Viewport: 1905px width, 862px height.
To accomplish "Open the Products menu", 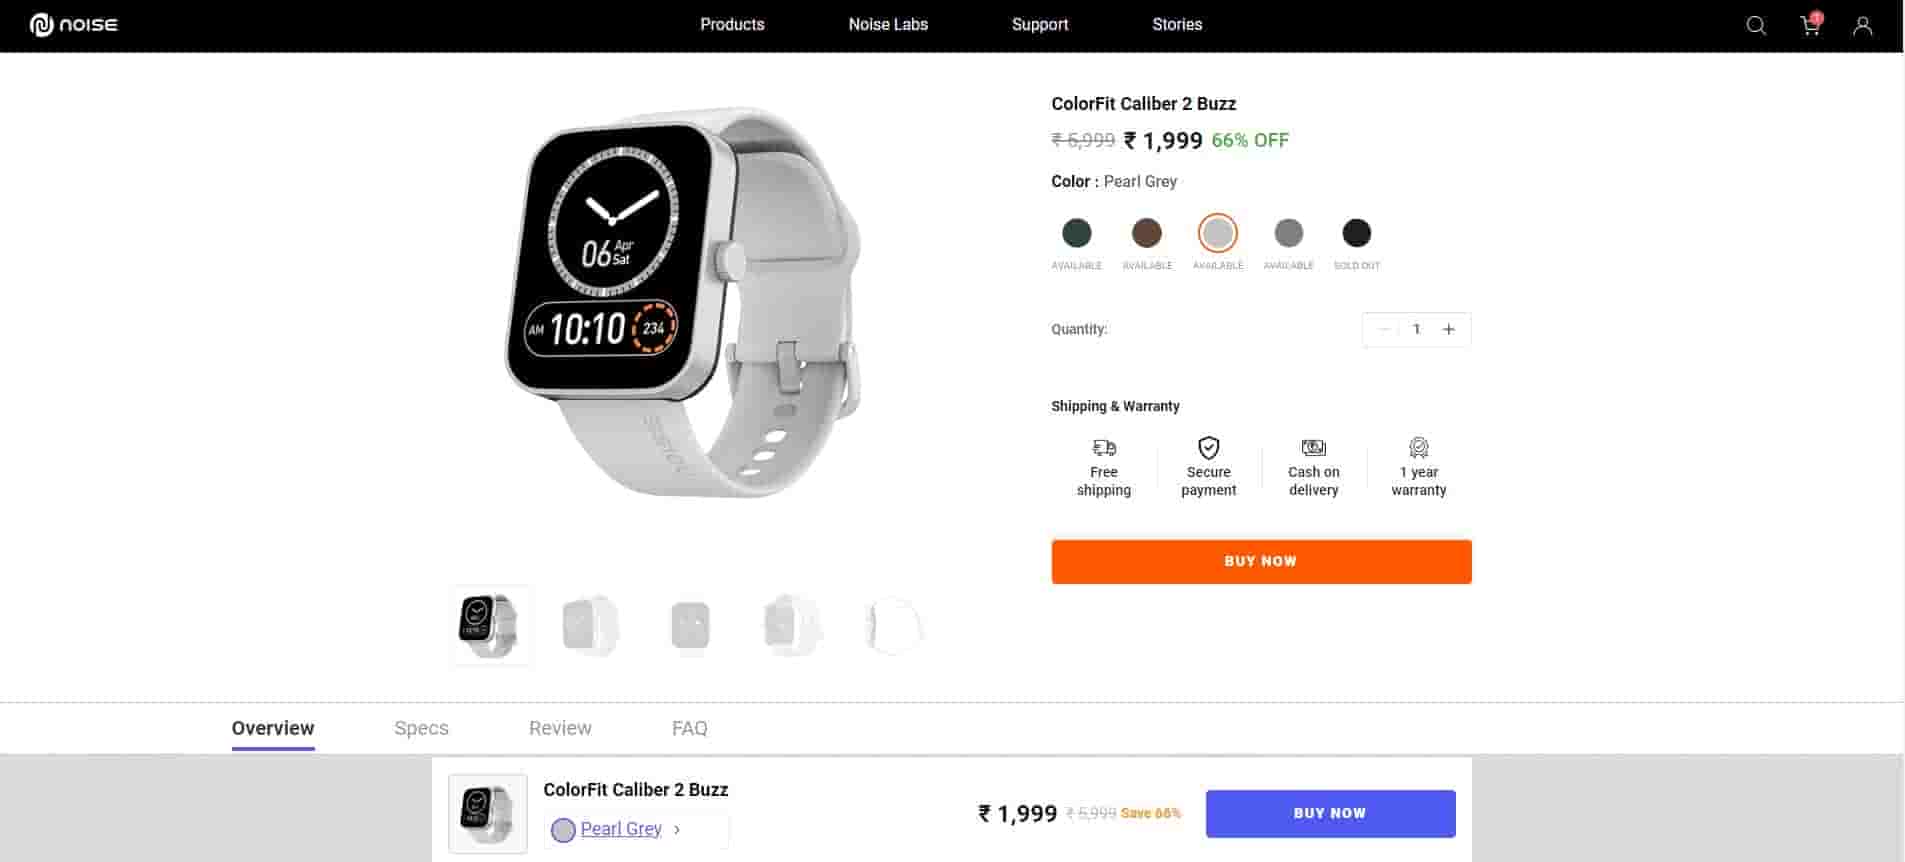I will [x=732, y=24].
